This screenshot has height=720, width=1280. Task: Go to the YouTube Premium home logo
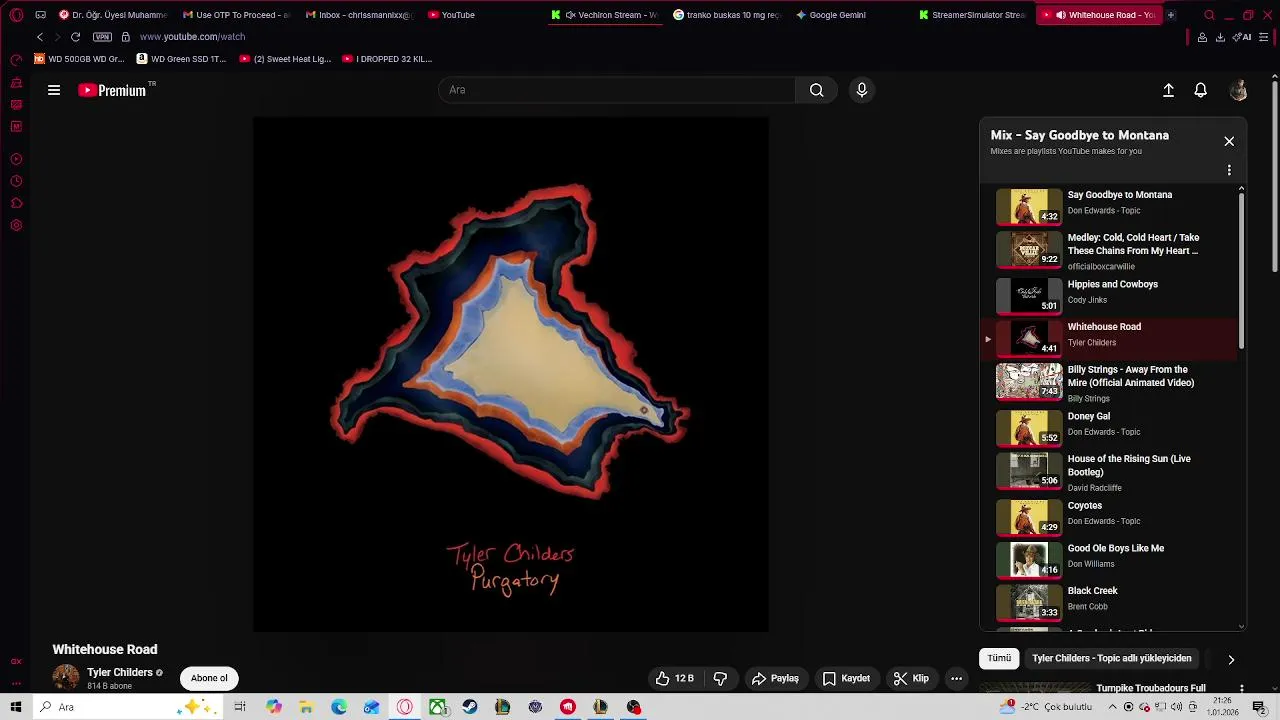tap(112, 90)
